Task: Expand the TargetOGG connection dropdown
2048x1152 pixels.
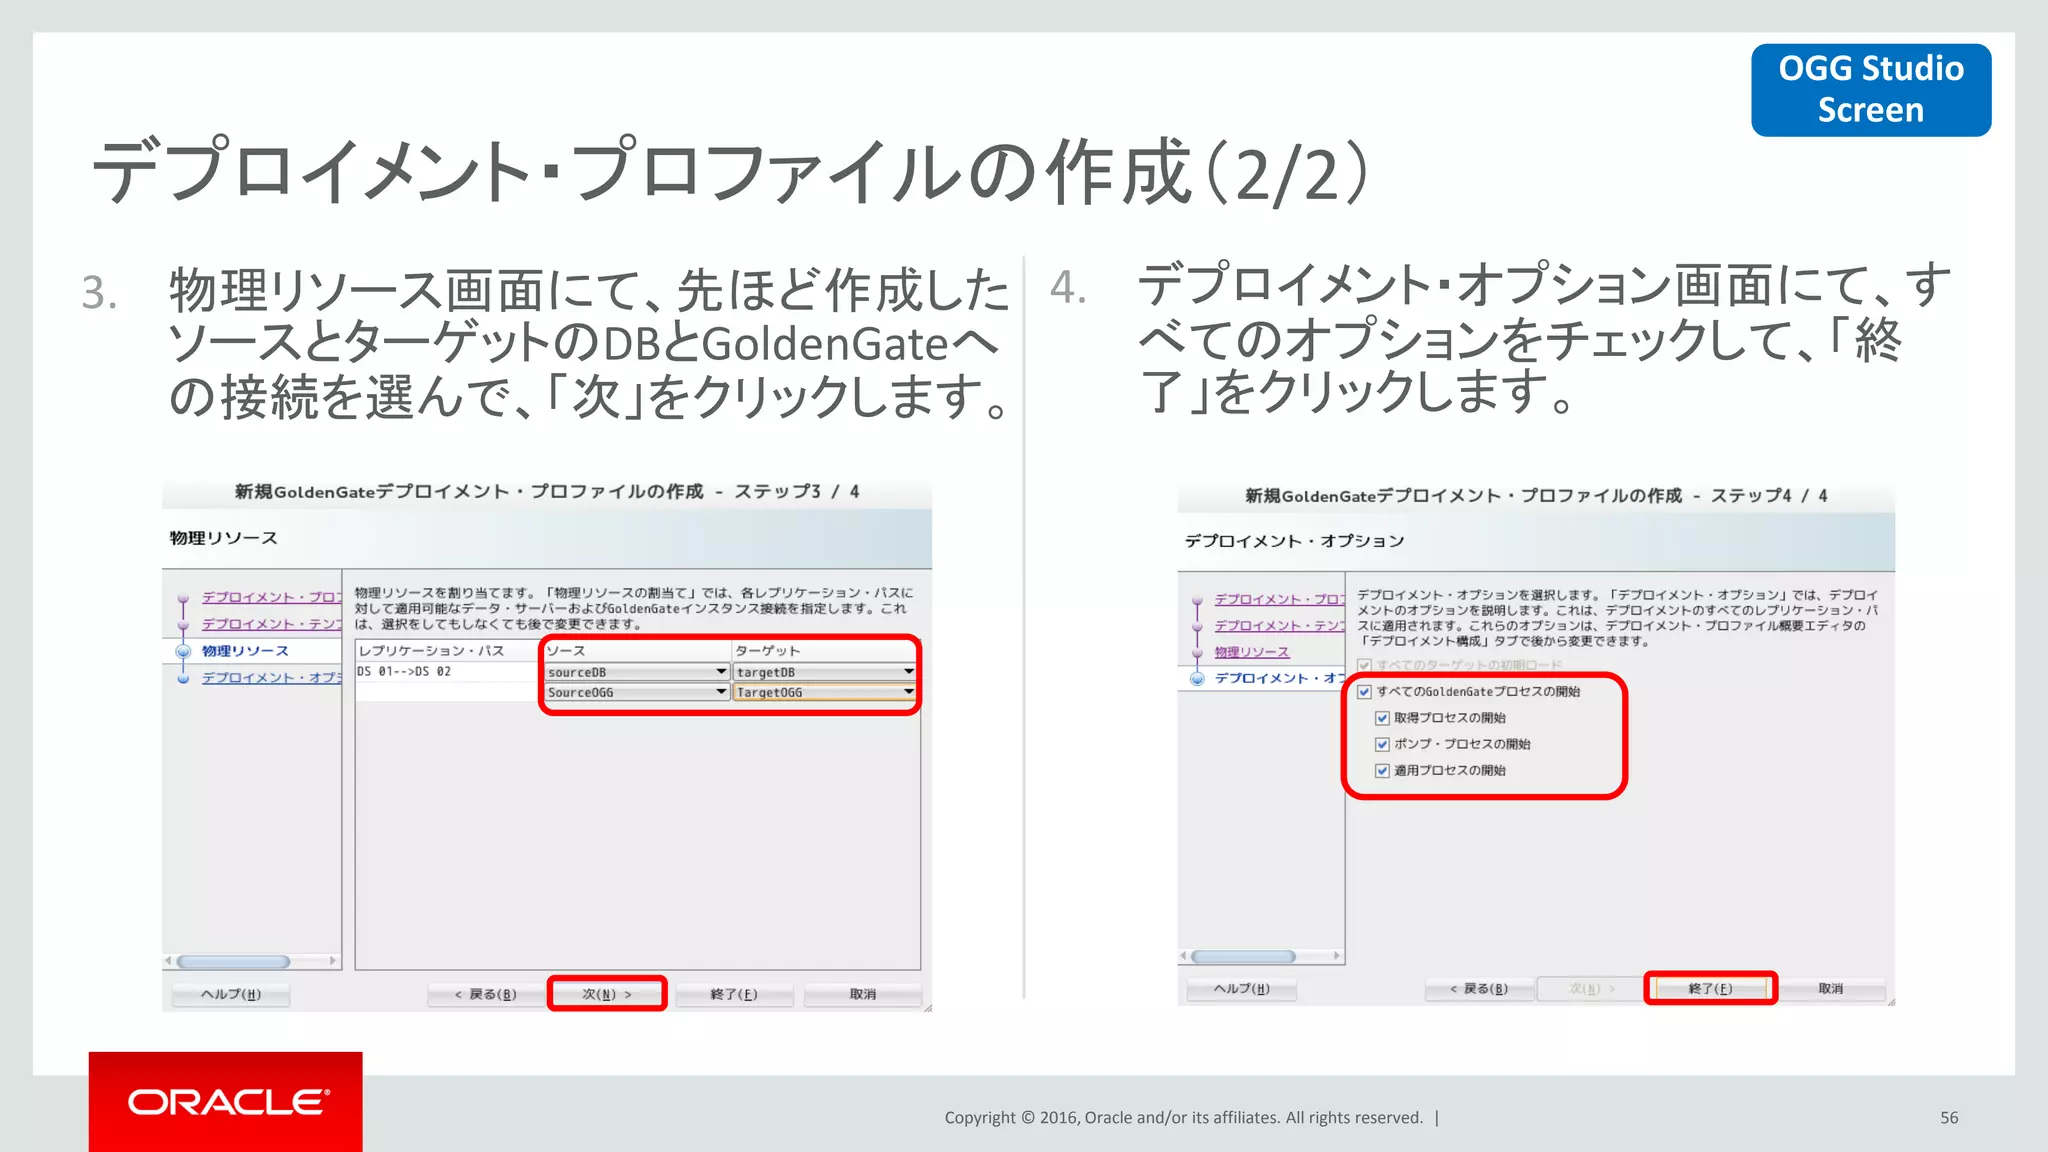Action: point(825,692)
